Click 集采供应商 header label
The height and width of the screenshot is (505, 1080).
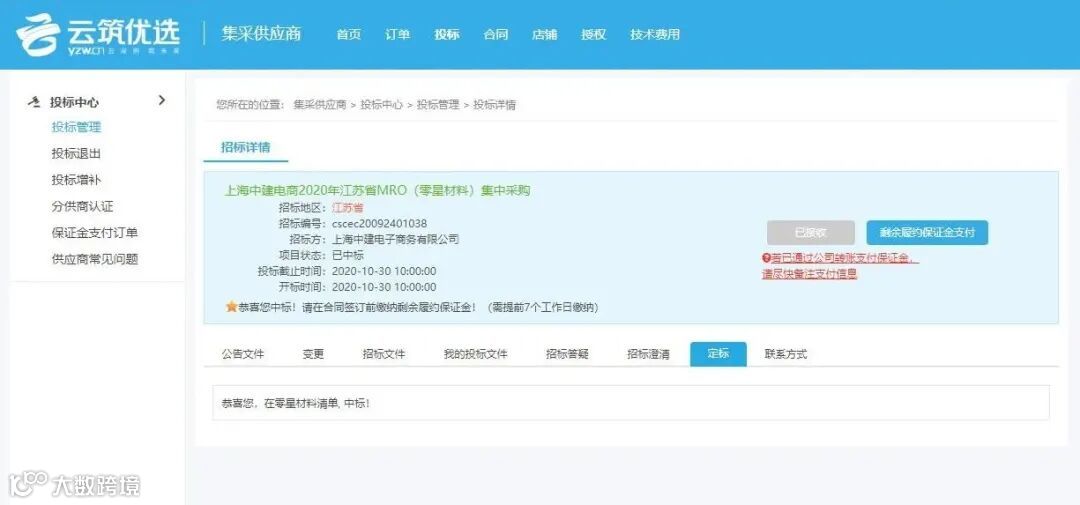(x=261, y=34)
